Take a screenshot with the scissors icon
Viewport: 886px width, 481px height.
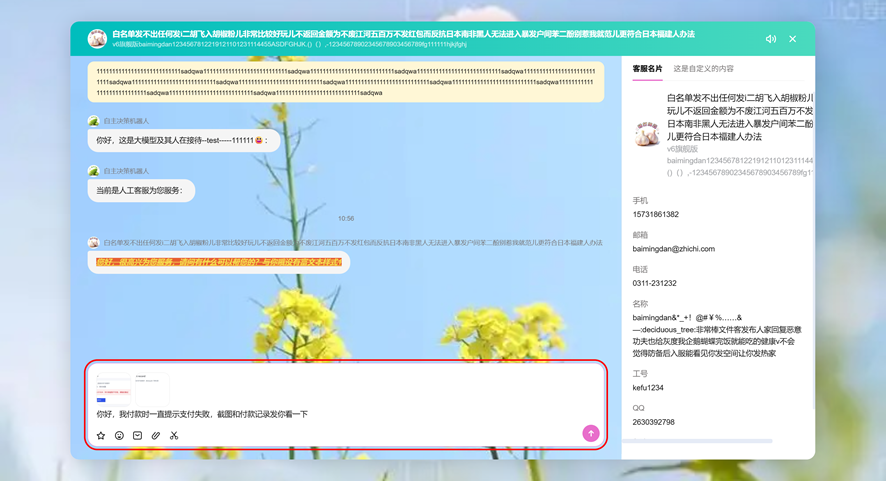point(174,435)
